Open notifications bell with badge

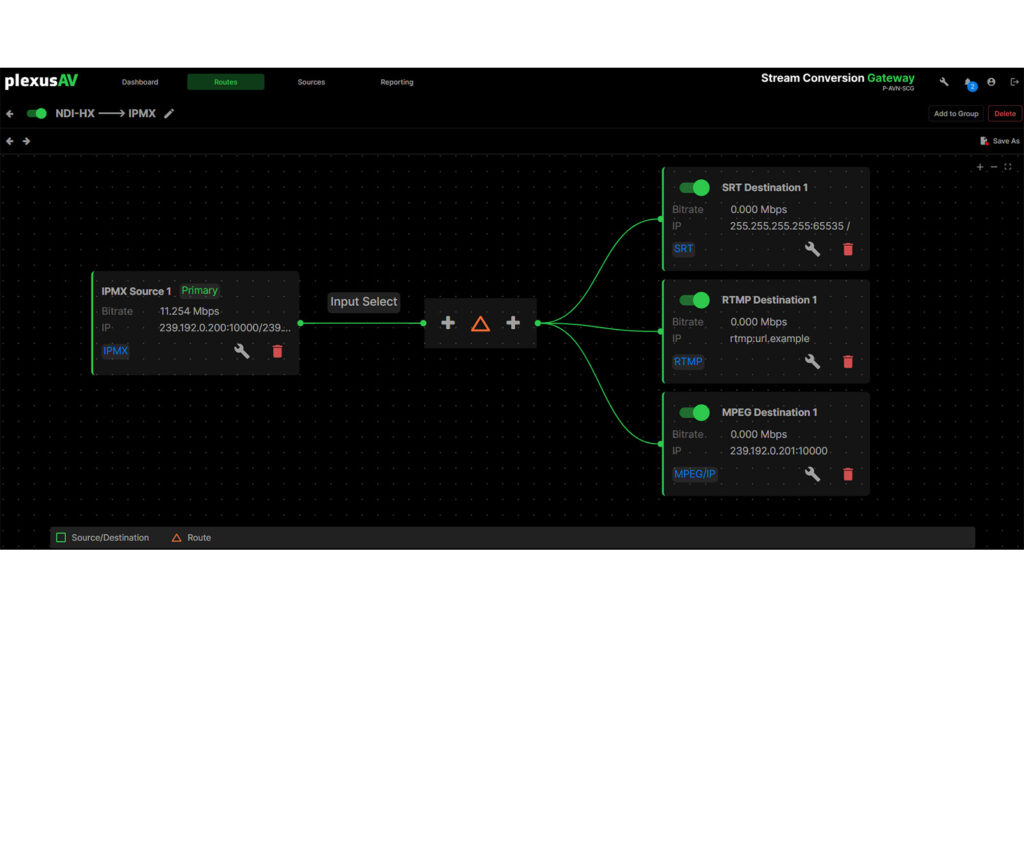(968, 83)
